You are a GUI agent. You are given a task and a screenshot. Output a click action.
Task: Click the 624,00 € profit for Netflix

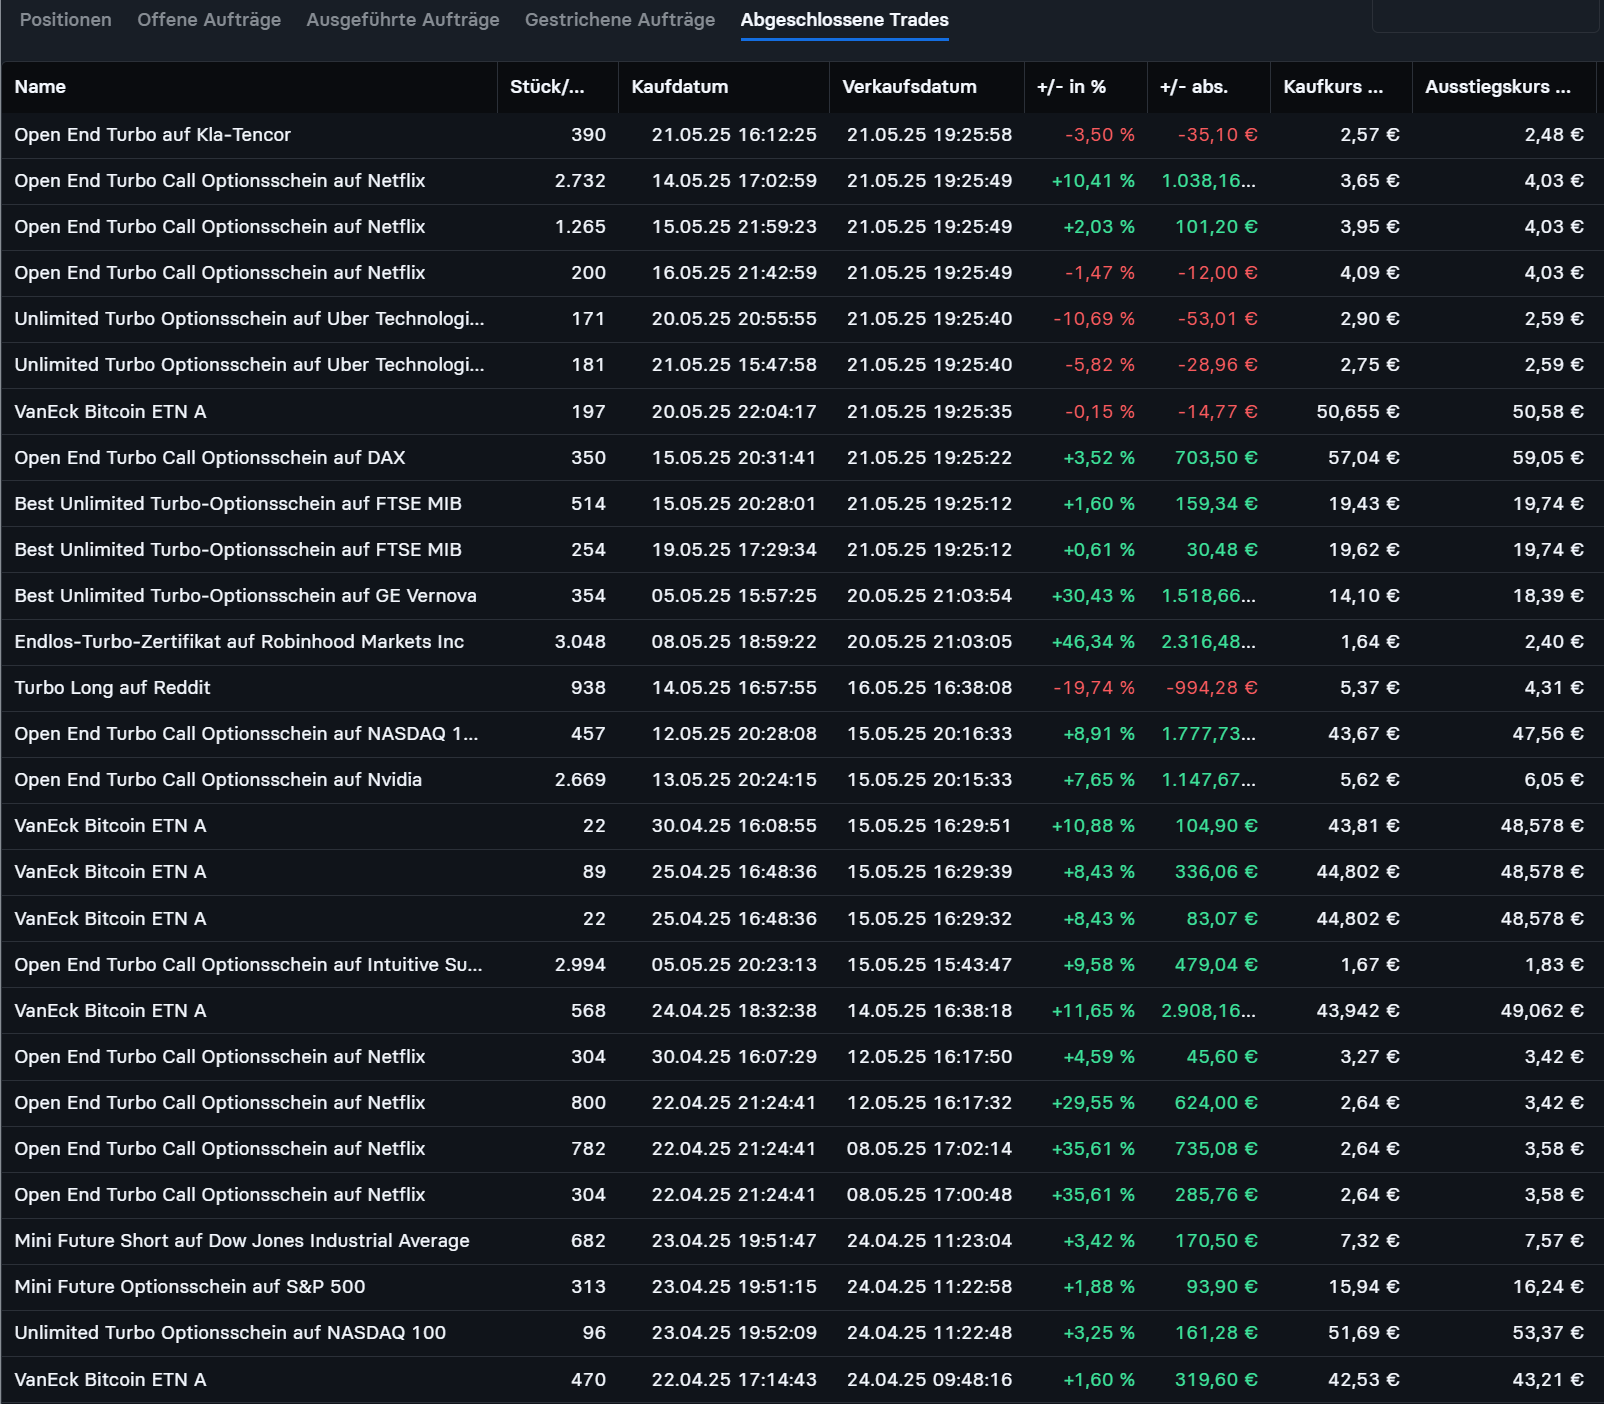1216,1102
